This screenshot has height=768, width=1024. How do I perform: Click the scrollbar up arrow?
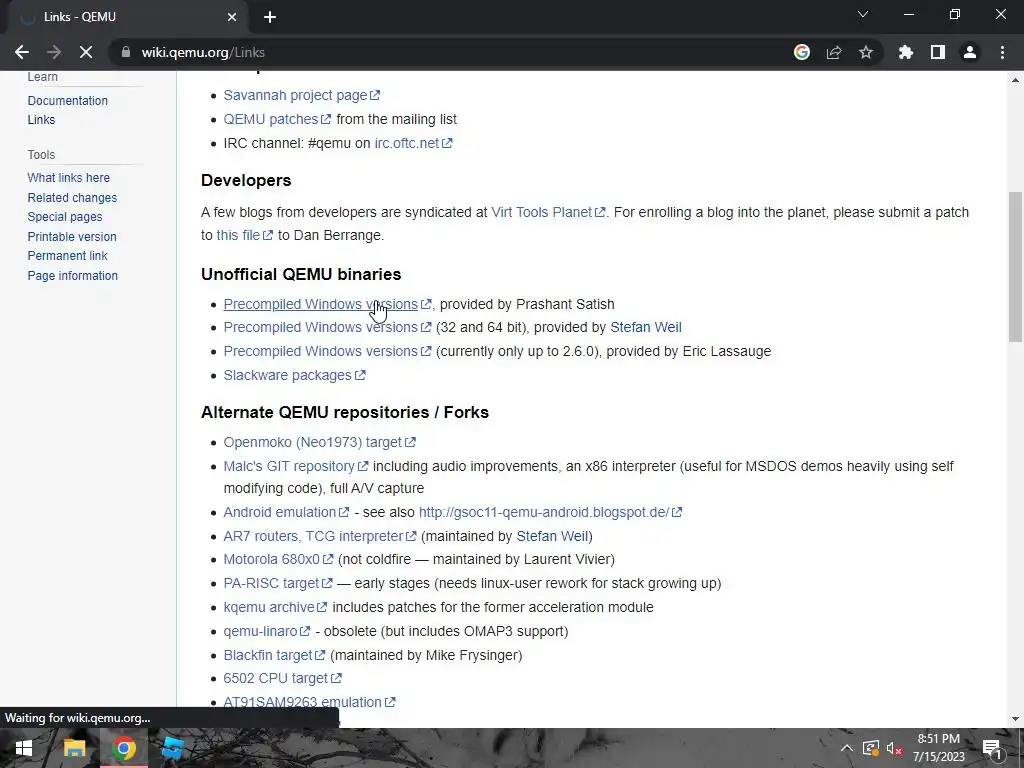tap(1015, 80)
